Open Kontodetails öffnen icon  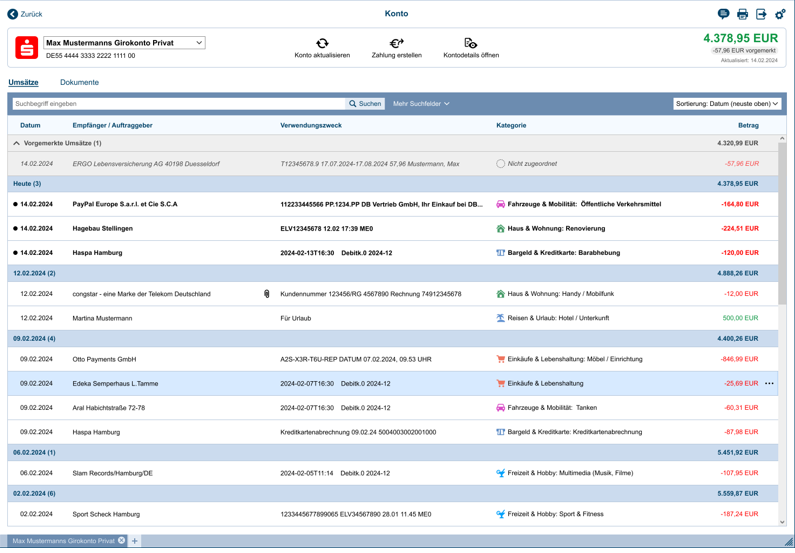coord(471,43)
